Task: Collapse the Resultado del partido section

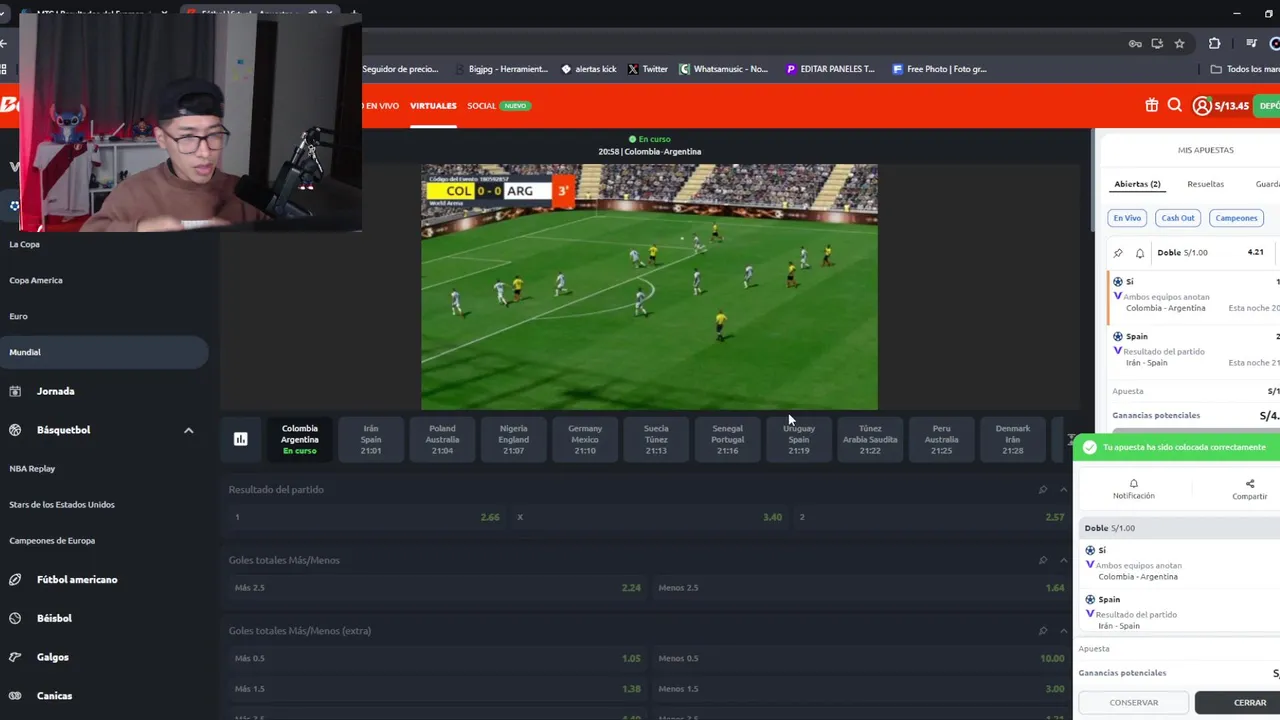Action: tap(1063, 490)
